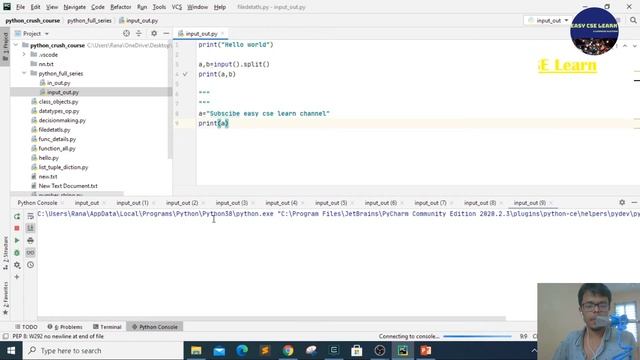
Task: Toggle the Show Variables glasses icon
Action: tap(30, 253)
